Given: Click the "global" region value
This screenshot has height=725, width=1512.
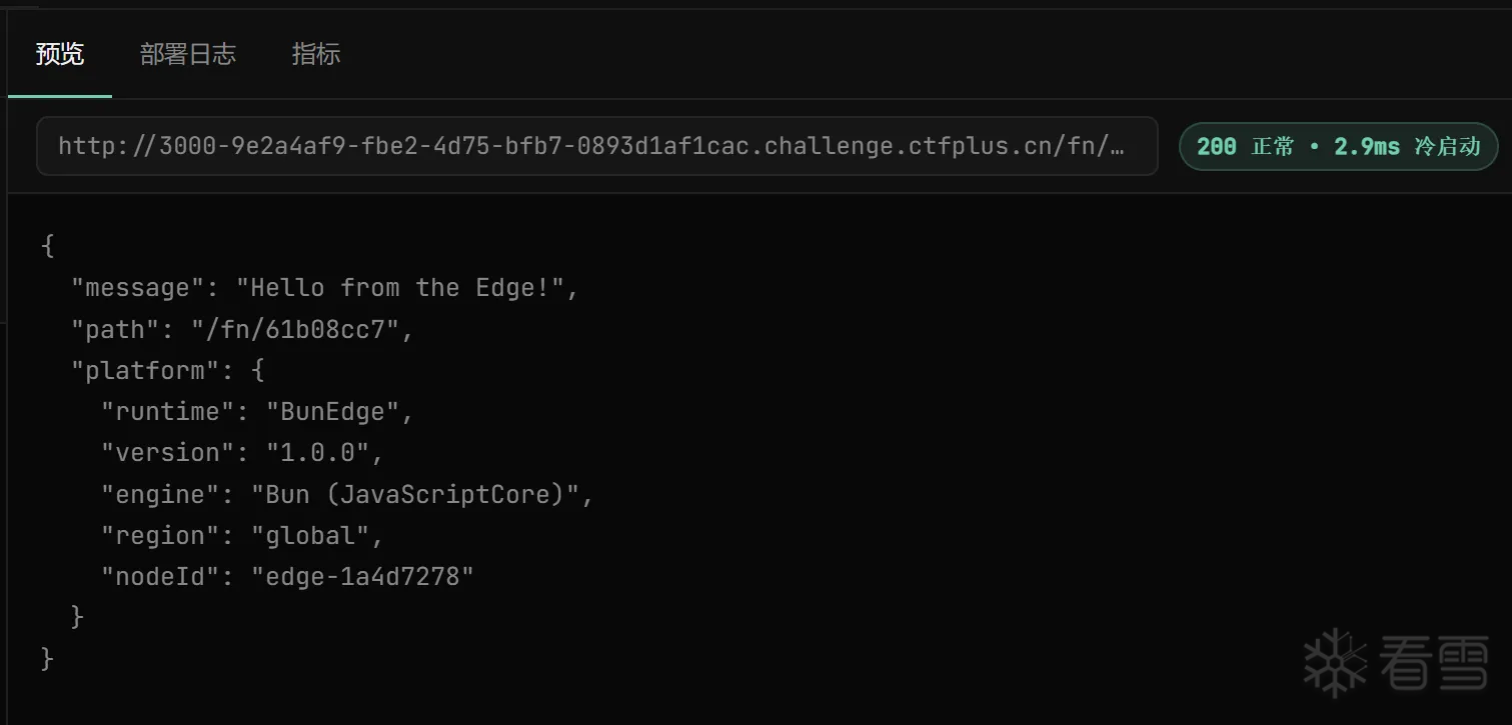Looking at the screenshot, I should click(310, 536).
